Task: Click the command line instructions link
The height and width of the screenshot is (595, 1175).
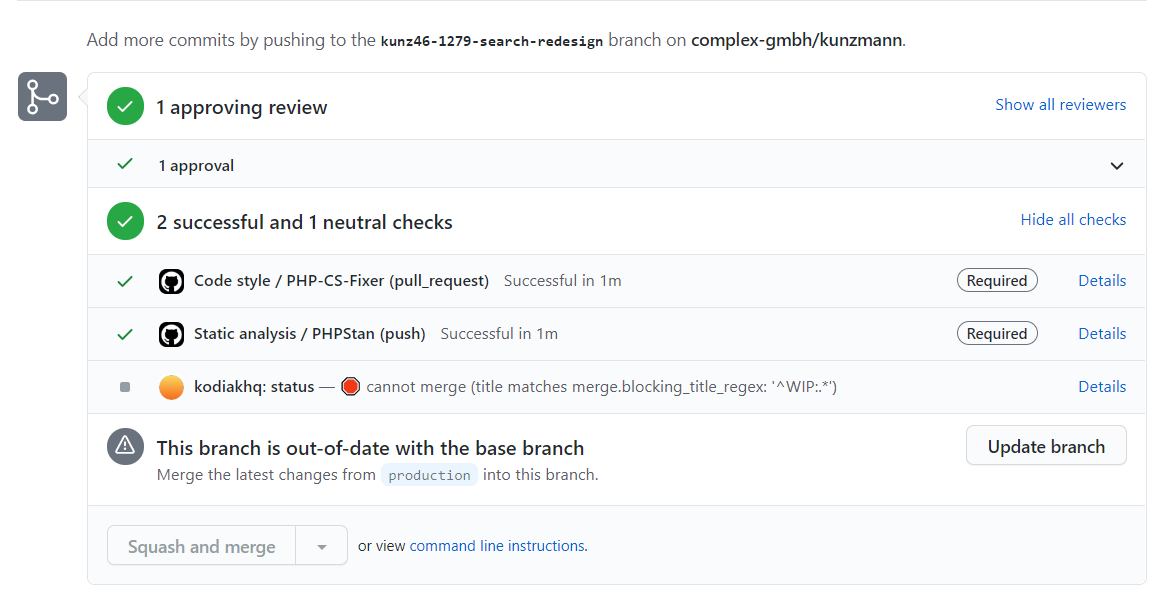Action: pyautogui.click(x=495, y=545)
